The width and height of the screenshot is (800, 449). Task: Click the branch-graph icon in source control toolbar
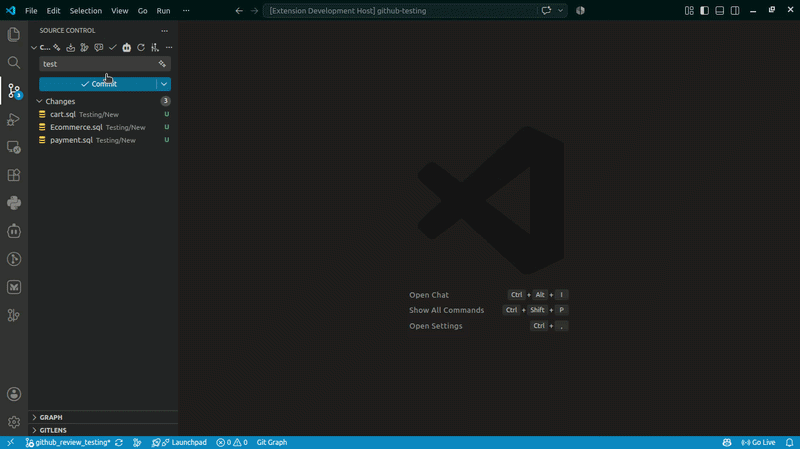point(84,47)
